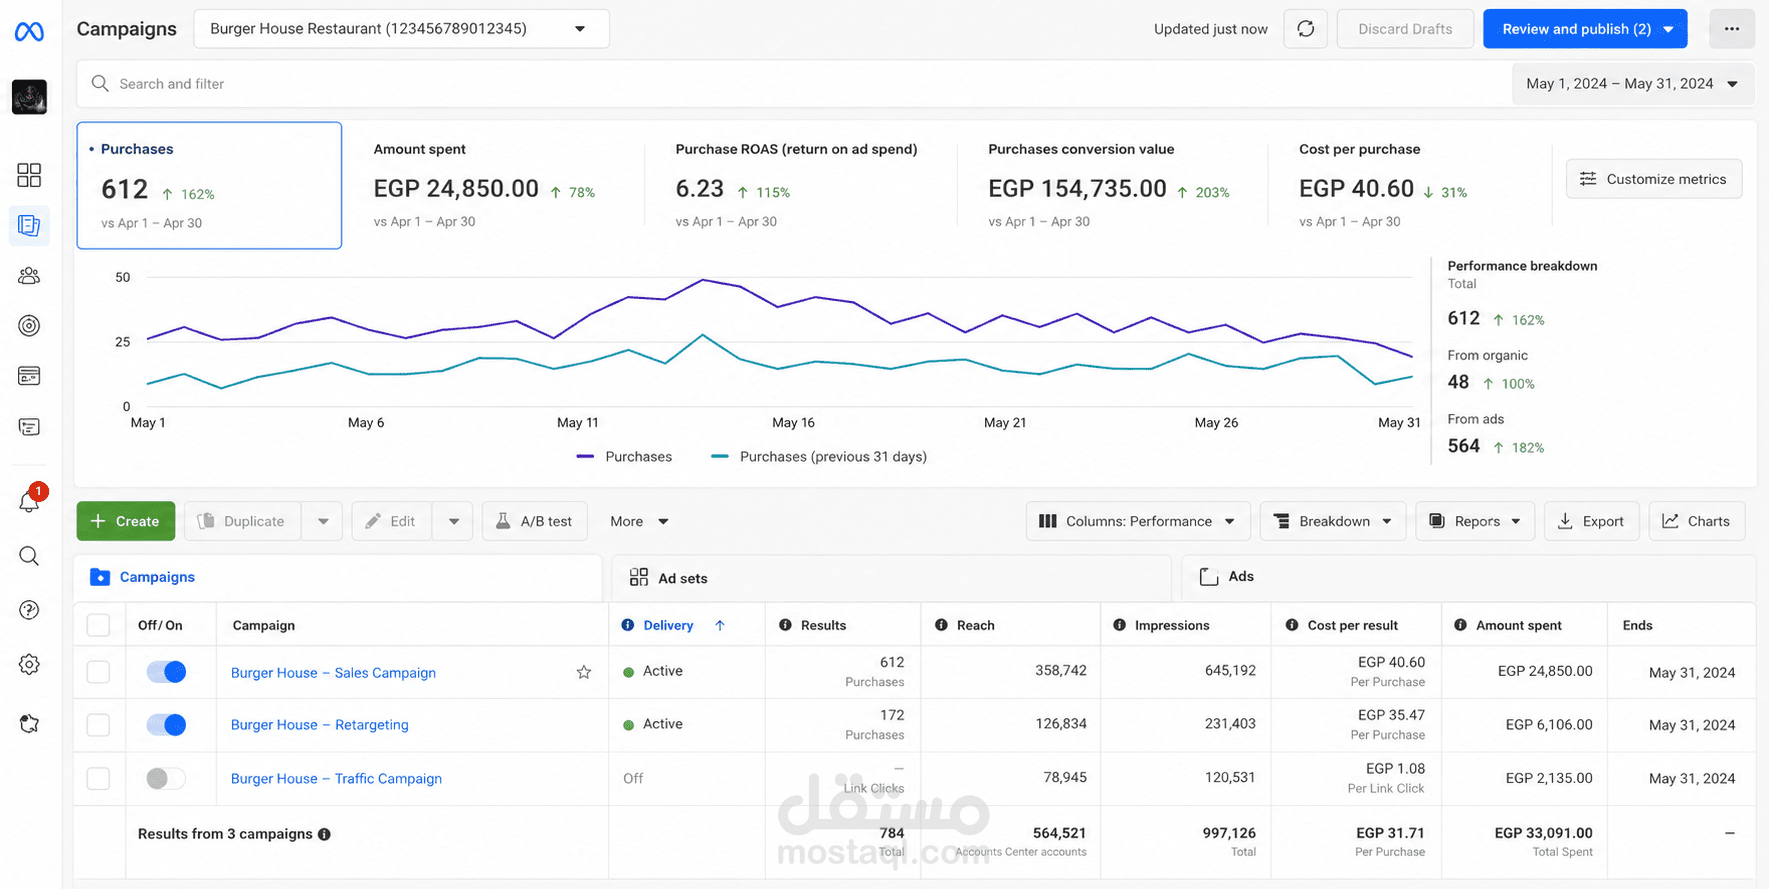Favorite the Sales Campaign with the star icon
1769x889 pixels.
[584, 673]
